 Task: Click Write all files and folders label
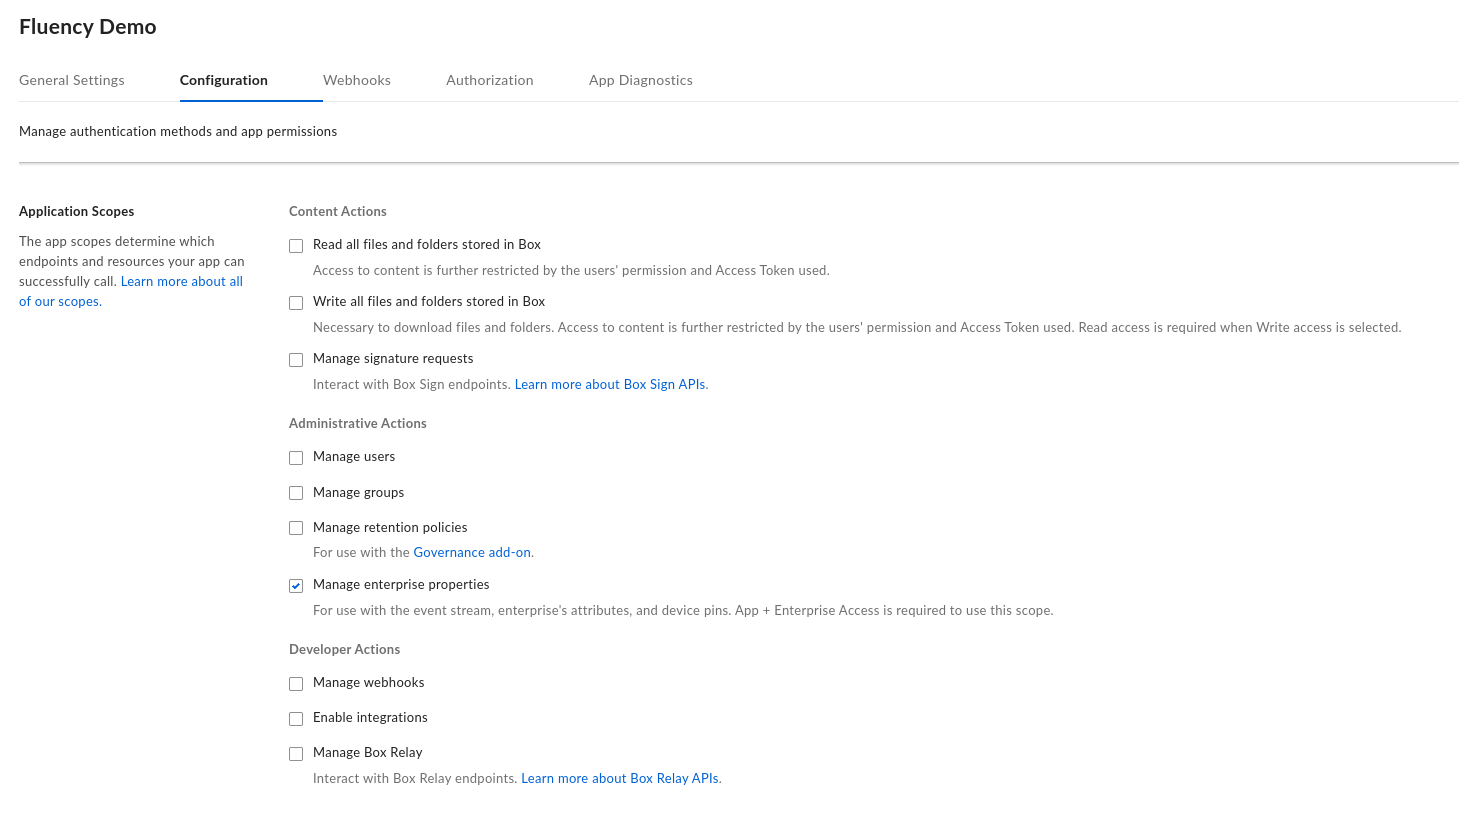coord(429,301)
